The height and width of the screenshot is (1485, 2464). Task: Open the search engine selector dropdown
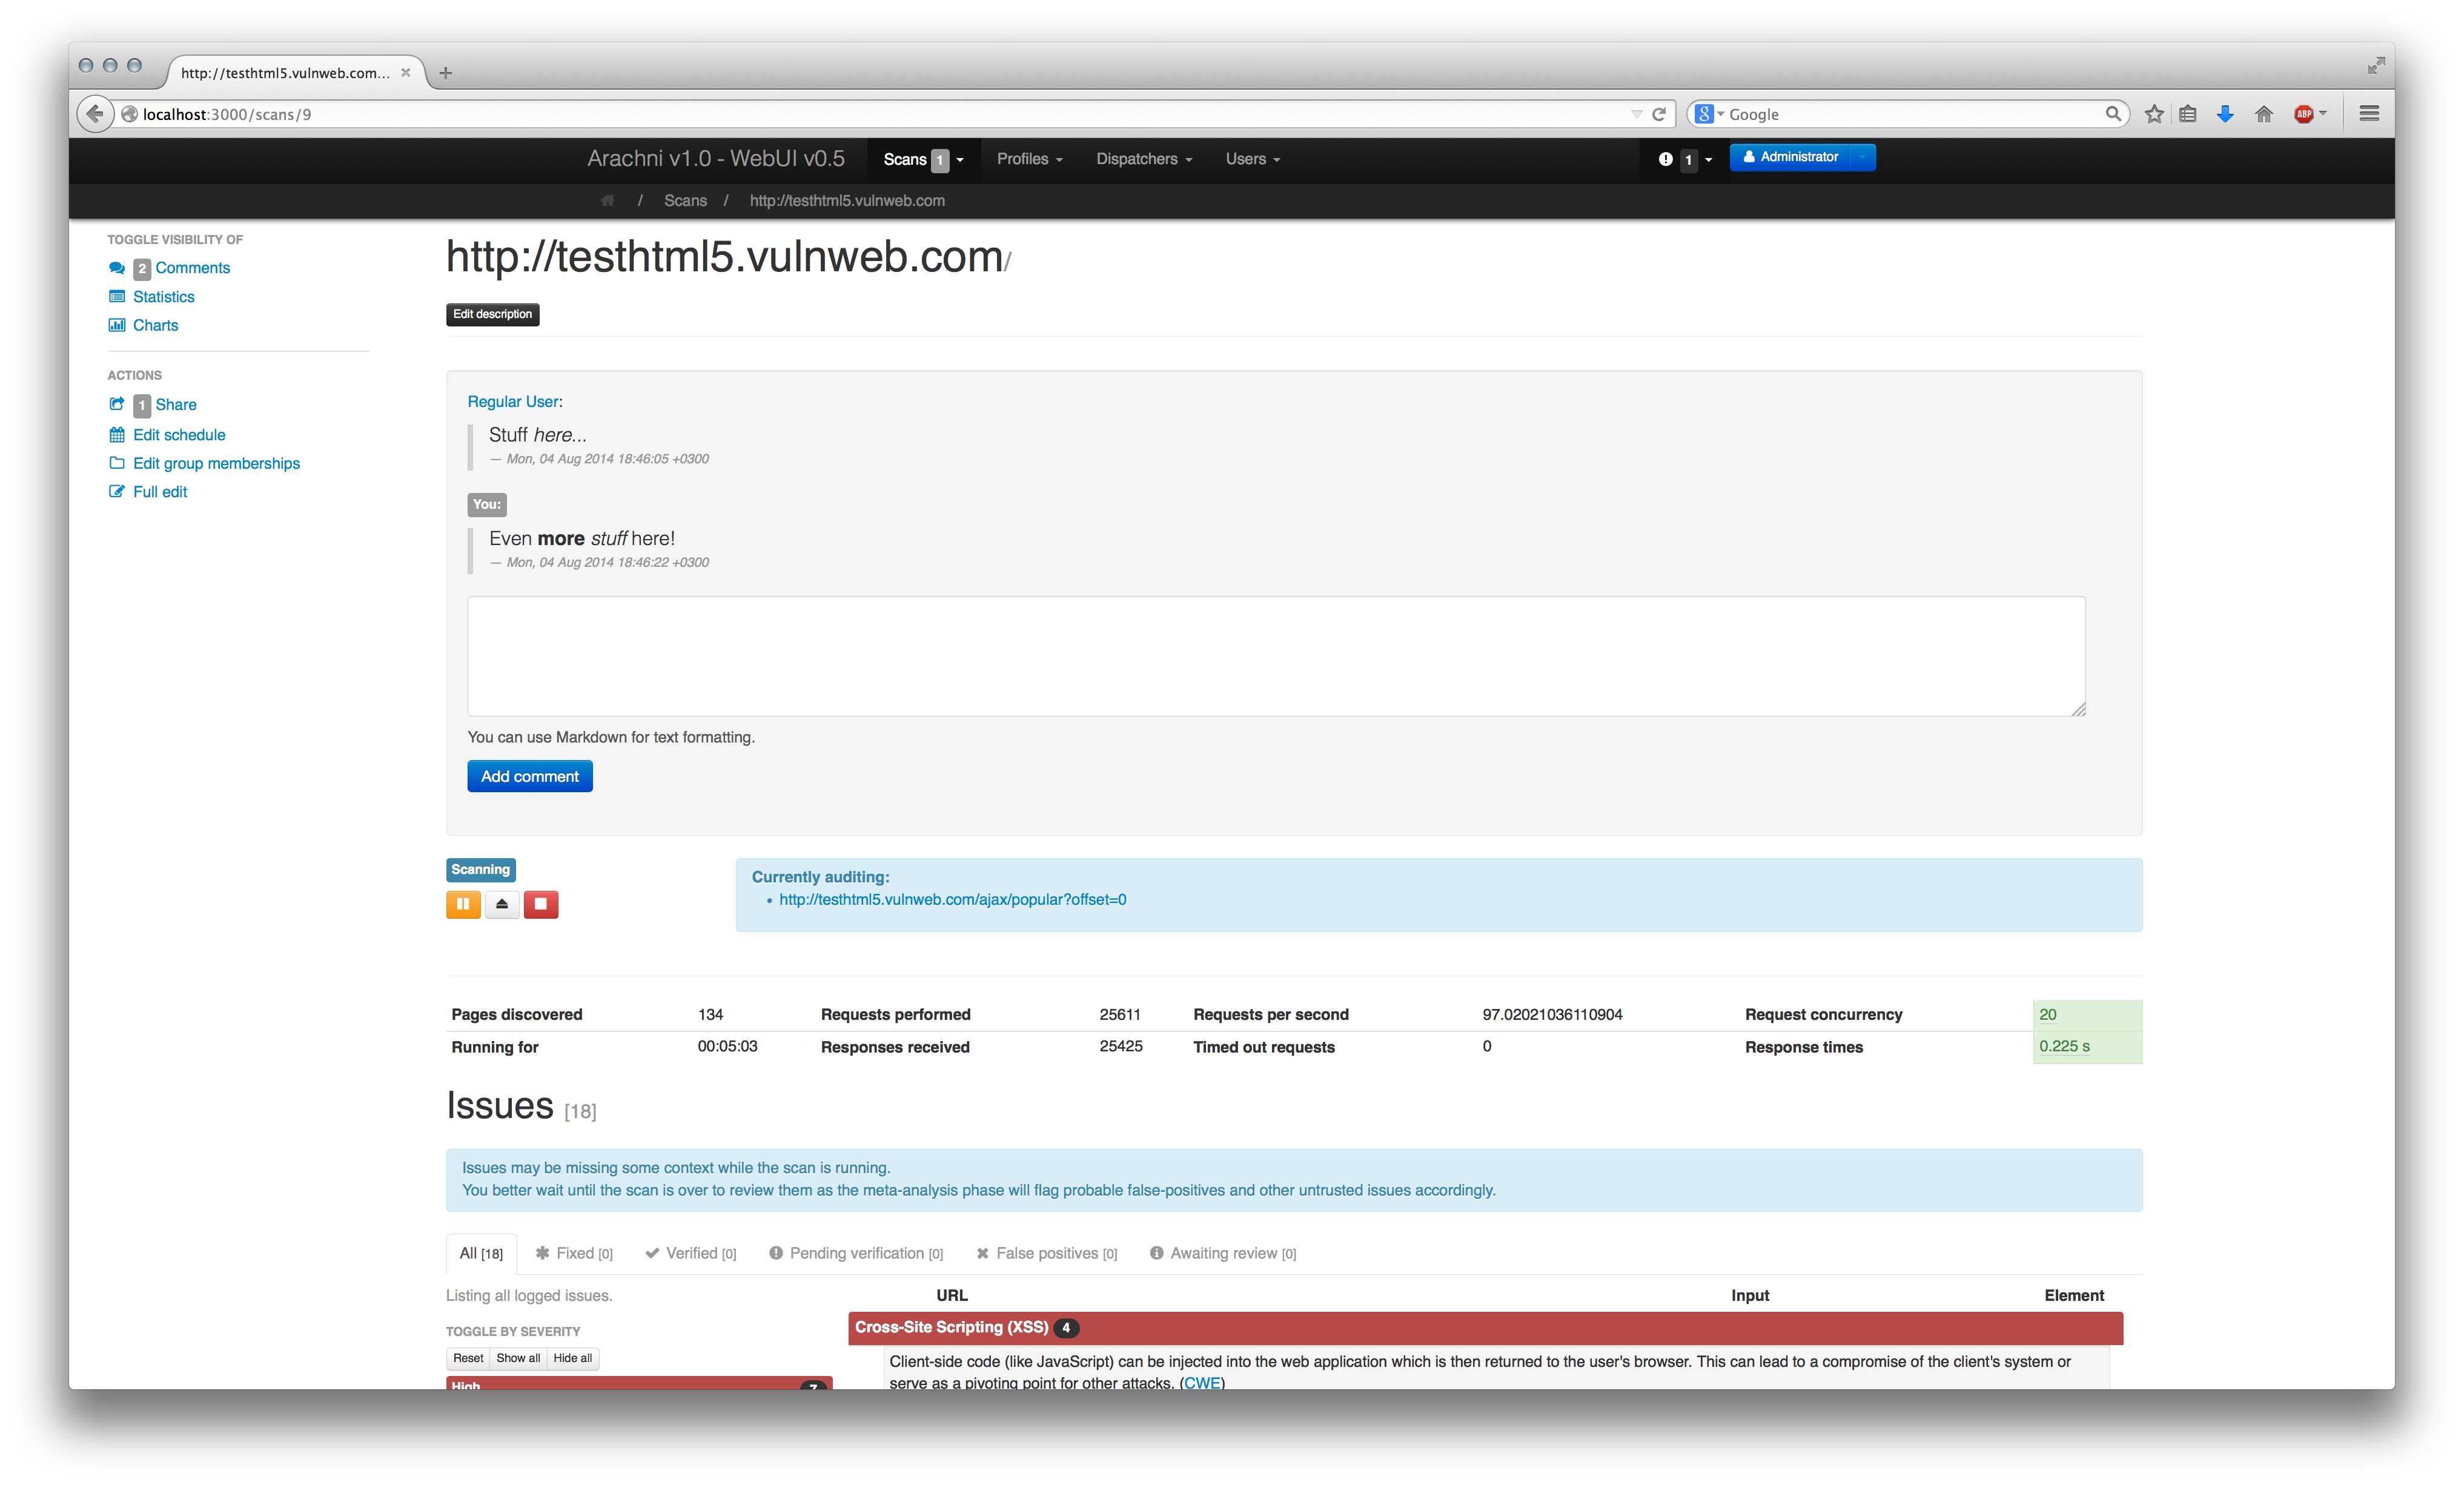(1710, 114)
